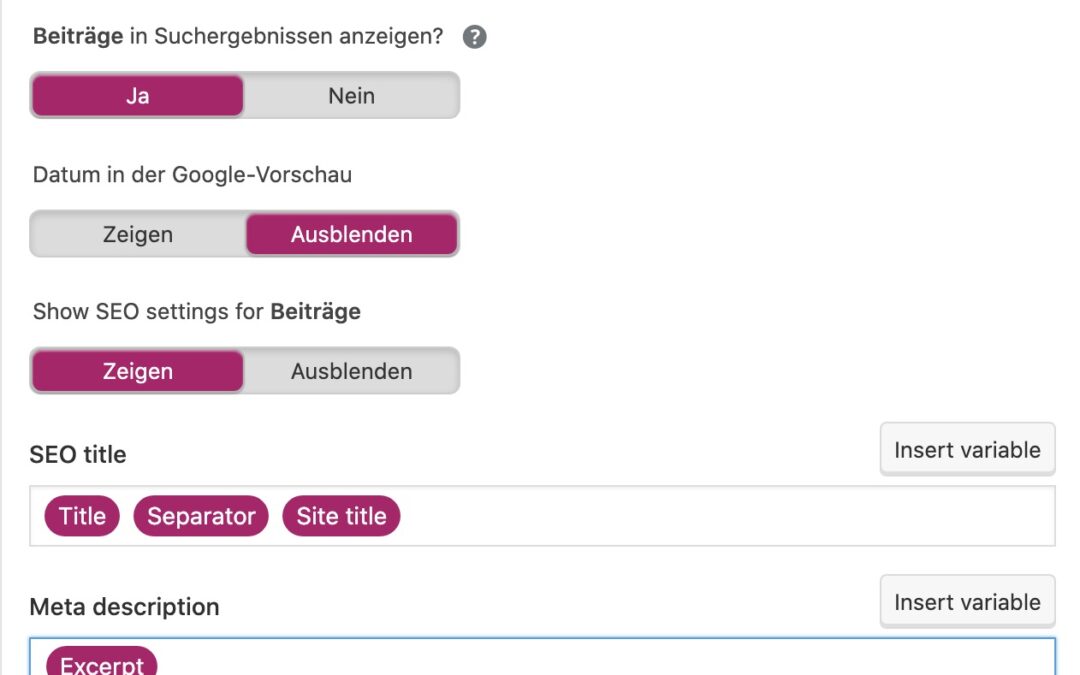Image resolution: width=1080 pixels, height=675 pixels.
Task: Set Show SEO settings for Beiträge to Ausblenden
Action: (x=351, y=371)
